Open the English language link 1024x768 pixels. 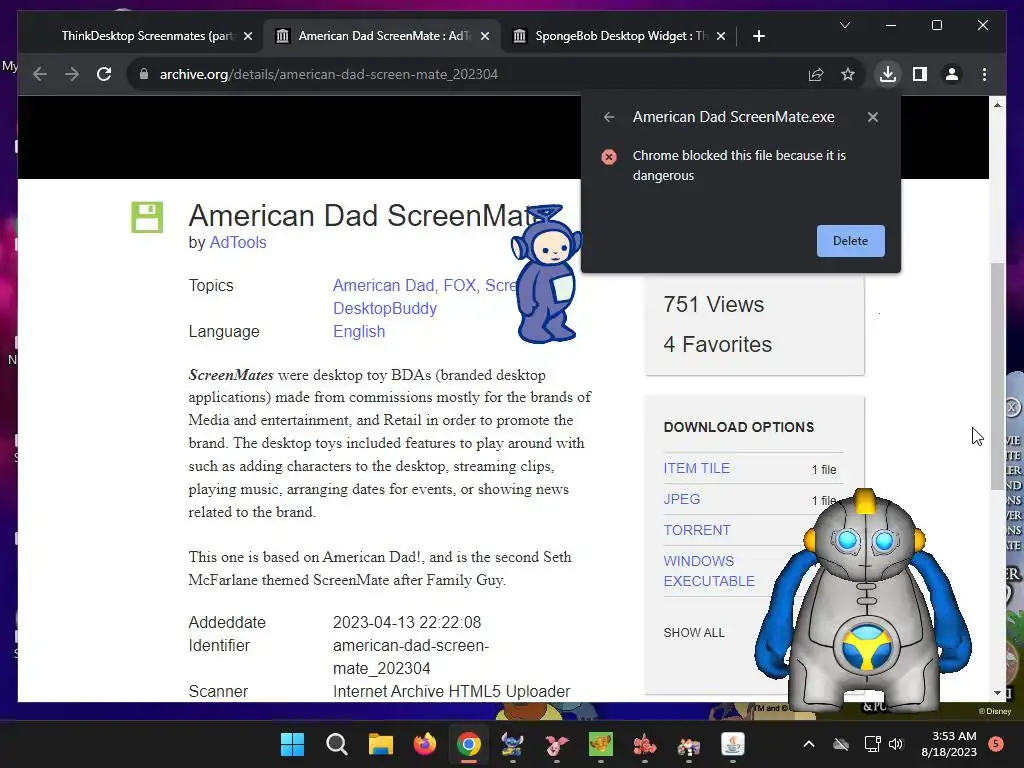pyautogui.click(x=359, y=331)
